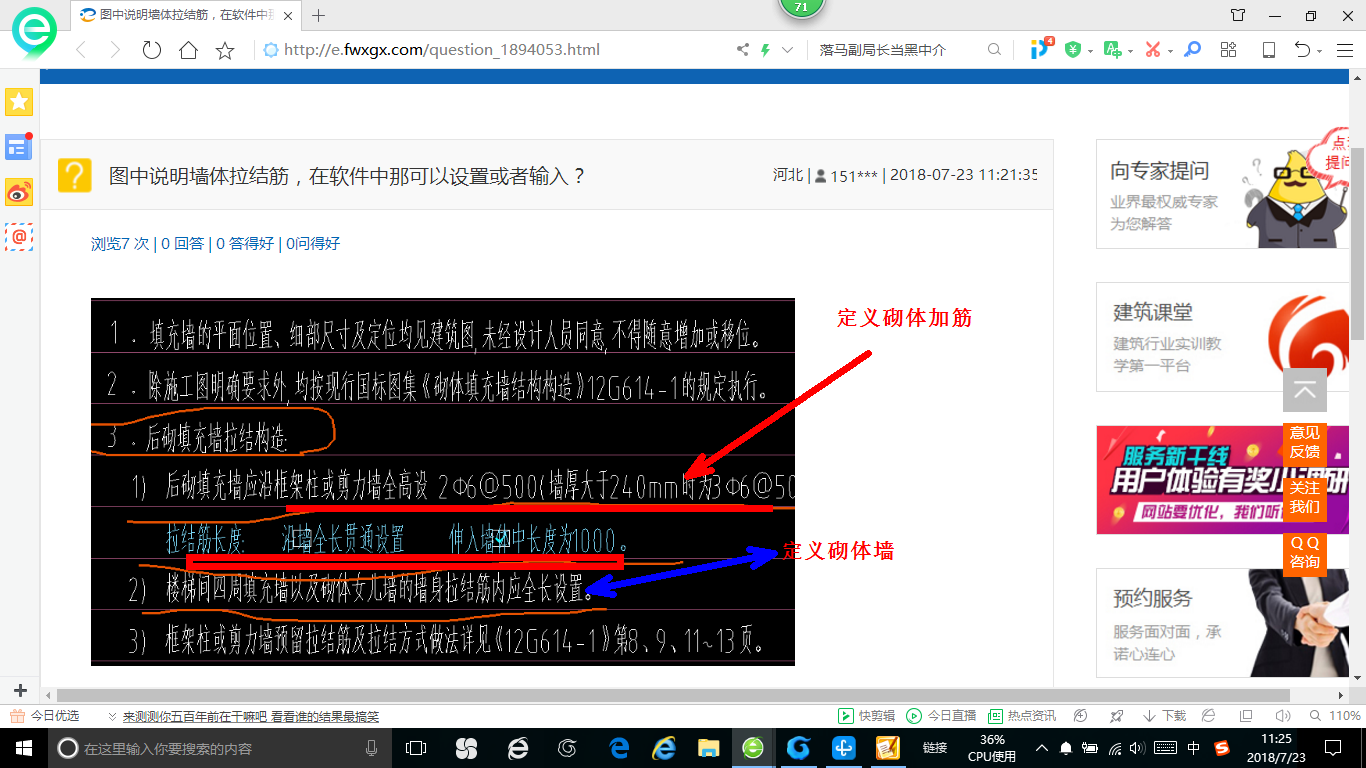Click the search magnifier icon
This screenshot has height=768, width=1366.
pyautogui.click(x=994, y=50)
